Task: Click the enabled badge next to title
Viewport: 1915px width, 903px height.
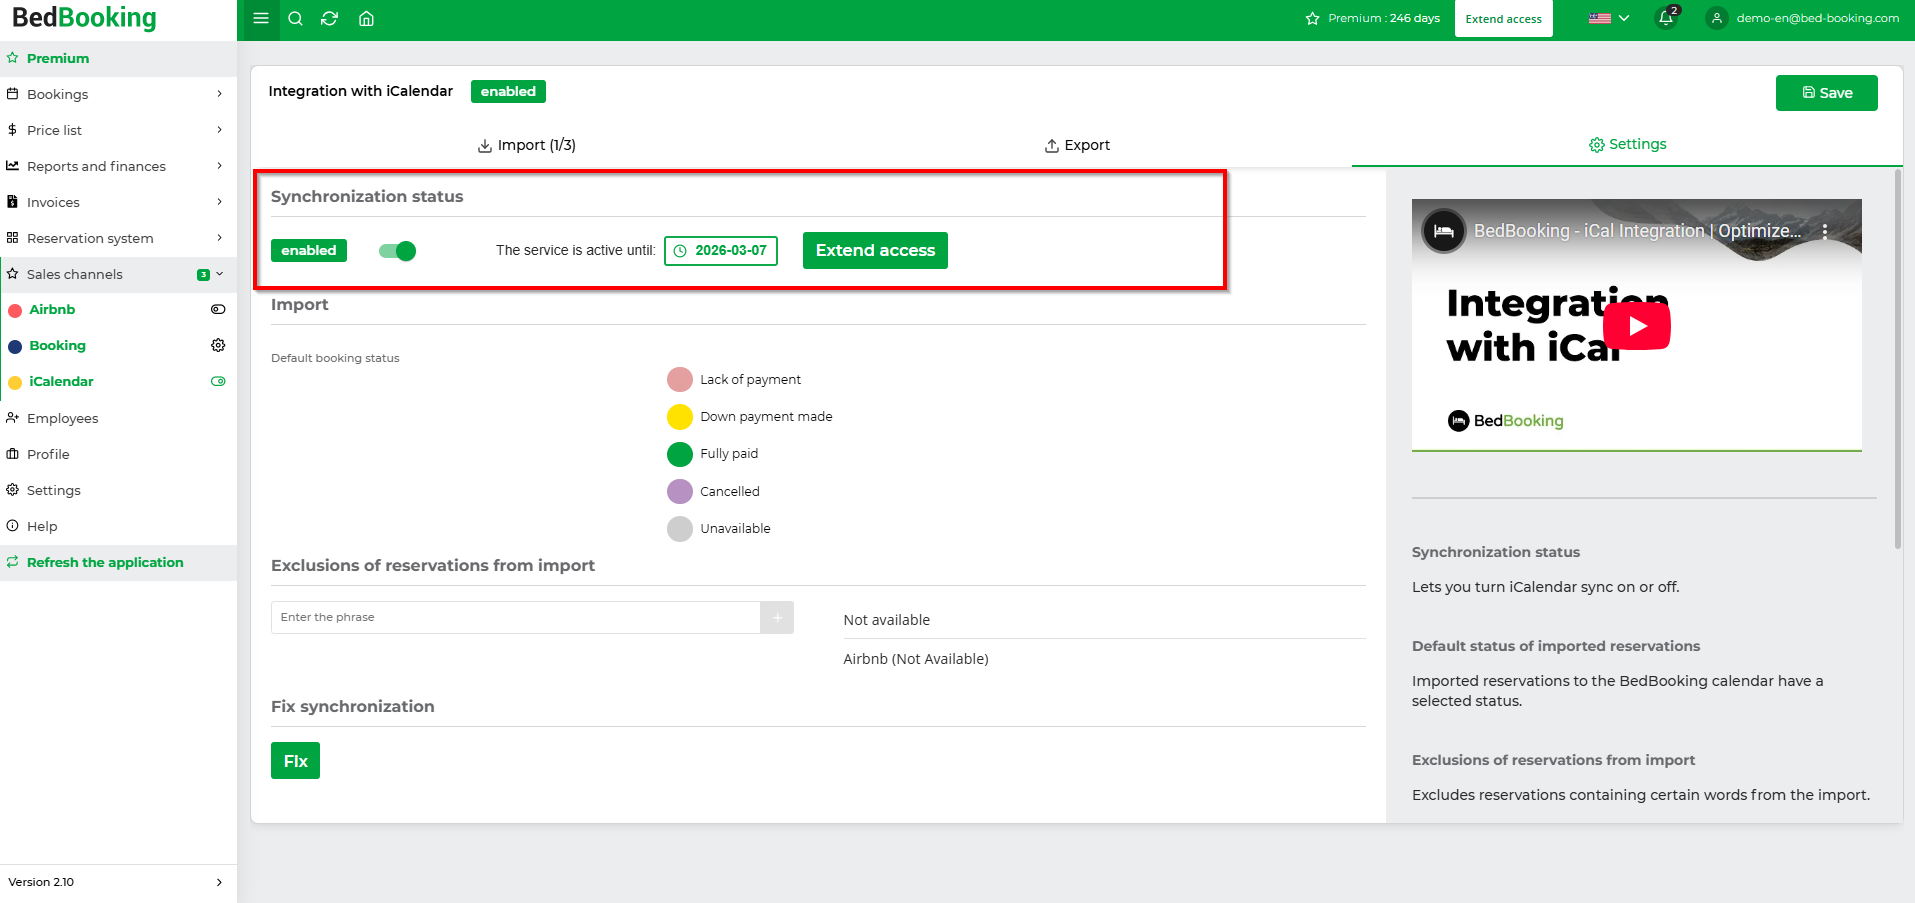Action: click(508, 91)
